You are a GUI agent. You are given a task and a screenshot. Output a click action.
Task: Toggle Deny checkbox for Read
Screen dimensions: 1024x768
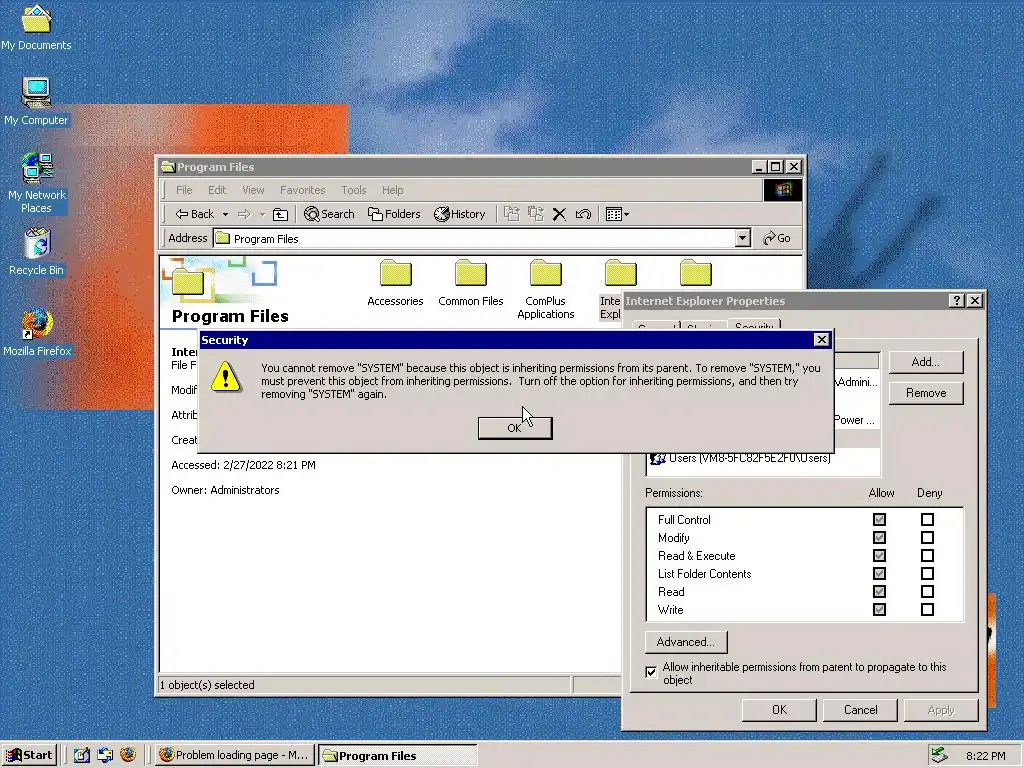927,592
